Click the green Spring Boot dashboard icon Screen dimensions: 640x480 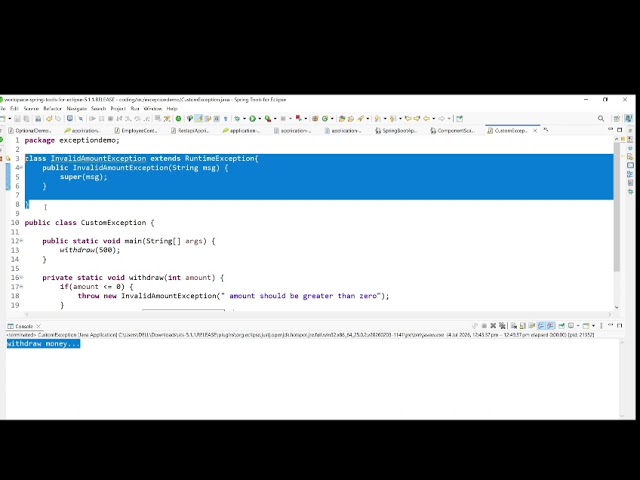[x=178, y=119]
